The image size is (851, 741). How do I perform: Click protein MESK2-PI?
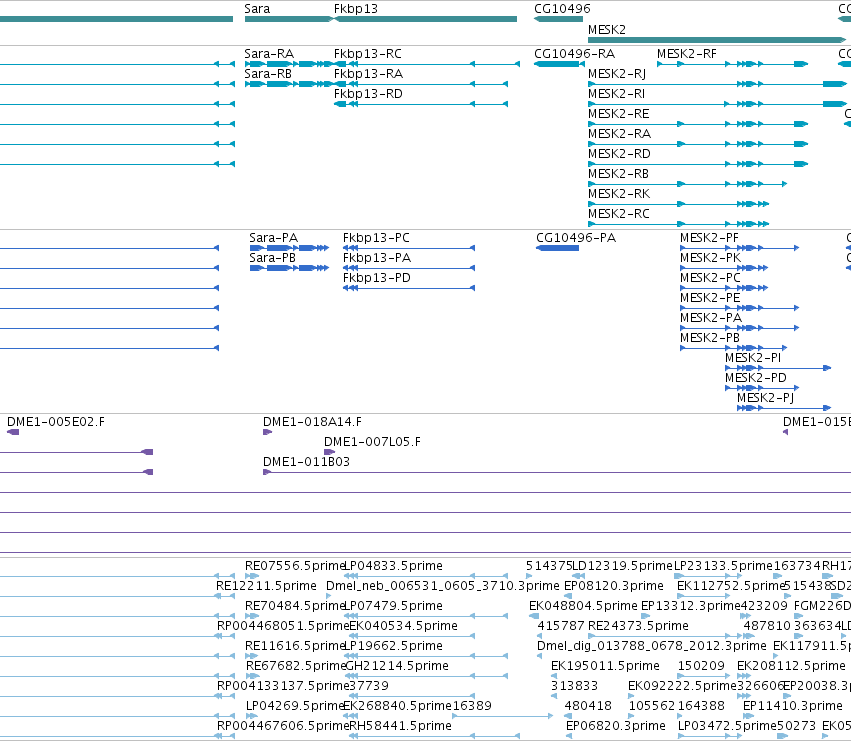(x=753, y=358)
